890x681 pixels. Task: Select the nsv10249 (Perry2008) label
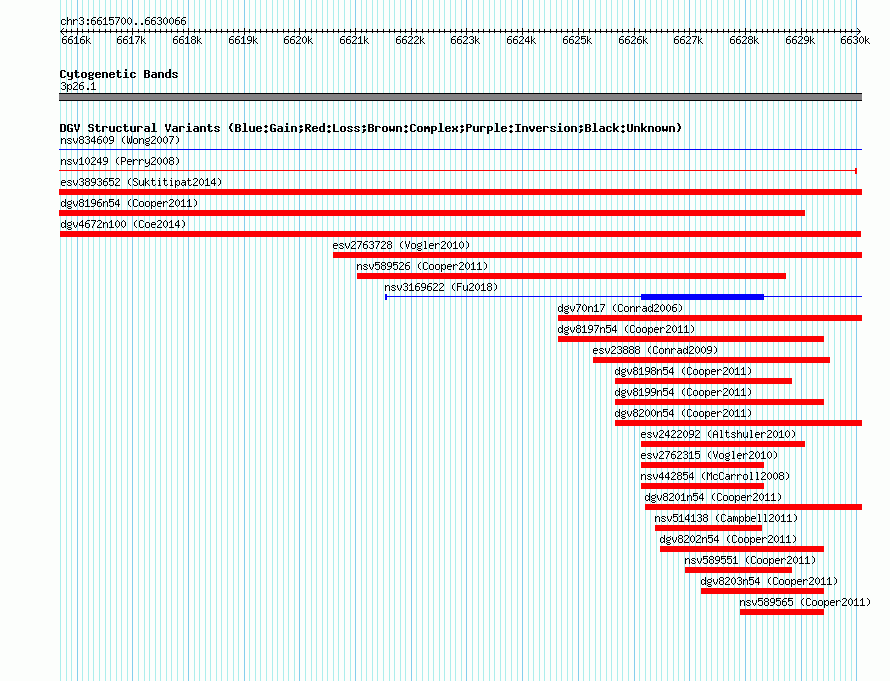[x=120, y=161]
